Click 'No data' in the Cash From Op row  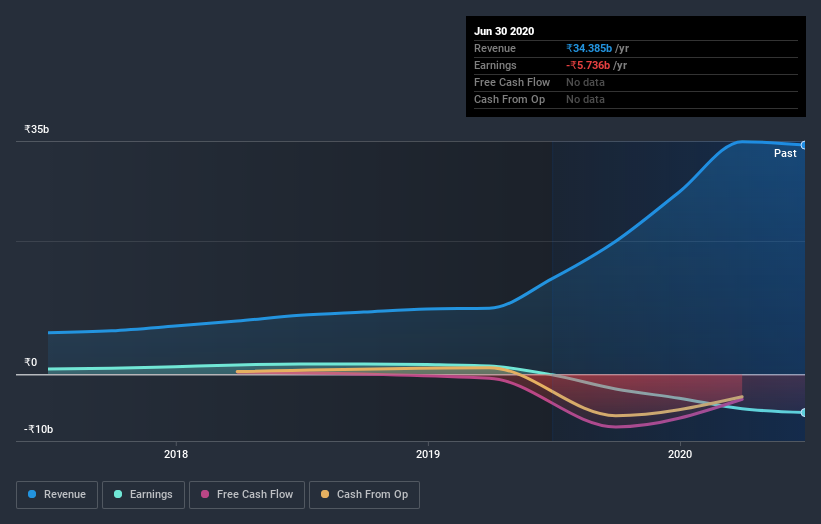585,99
